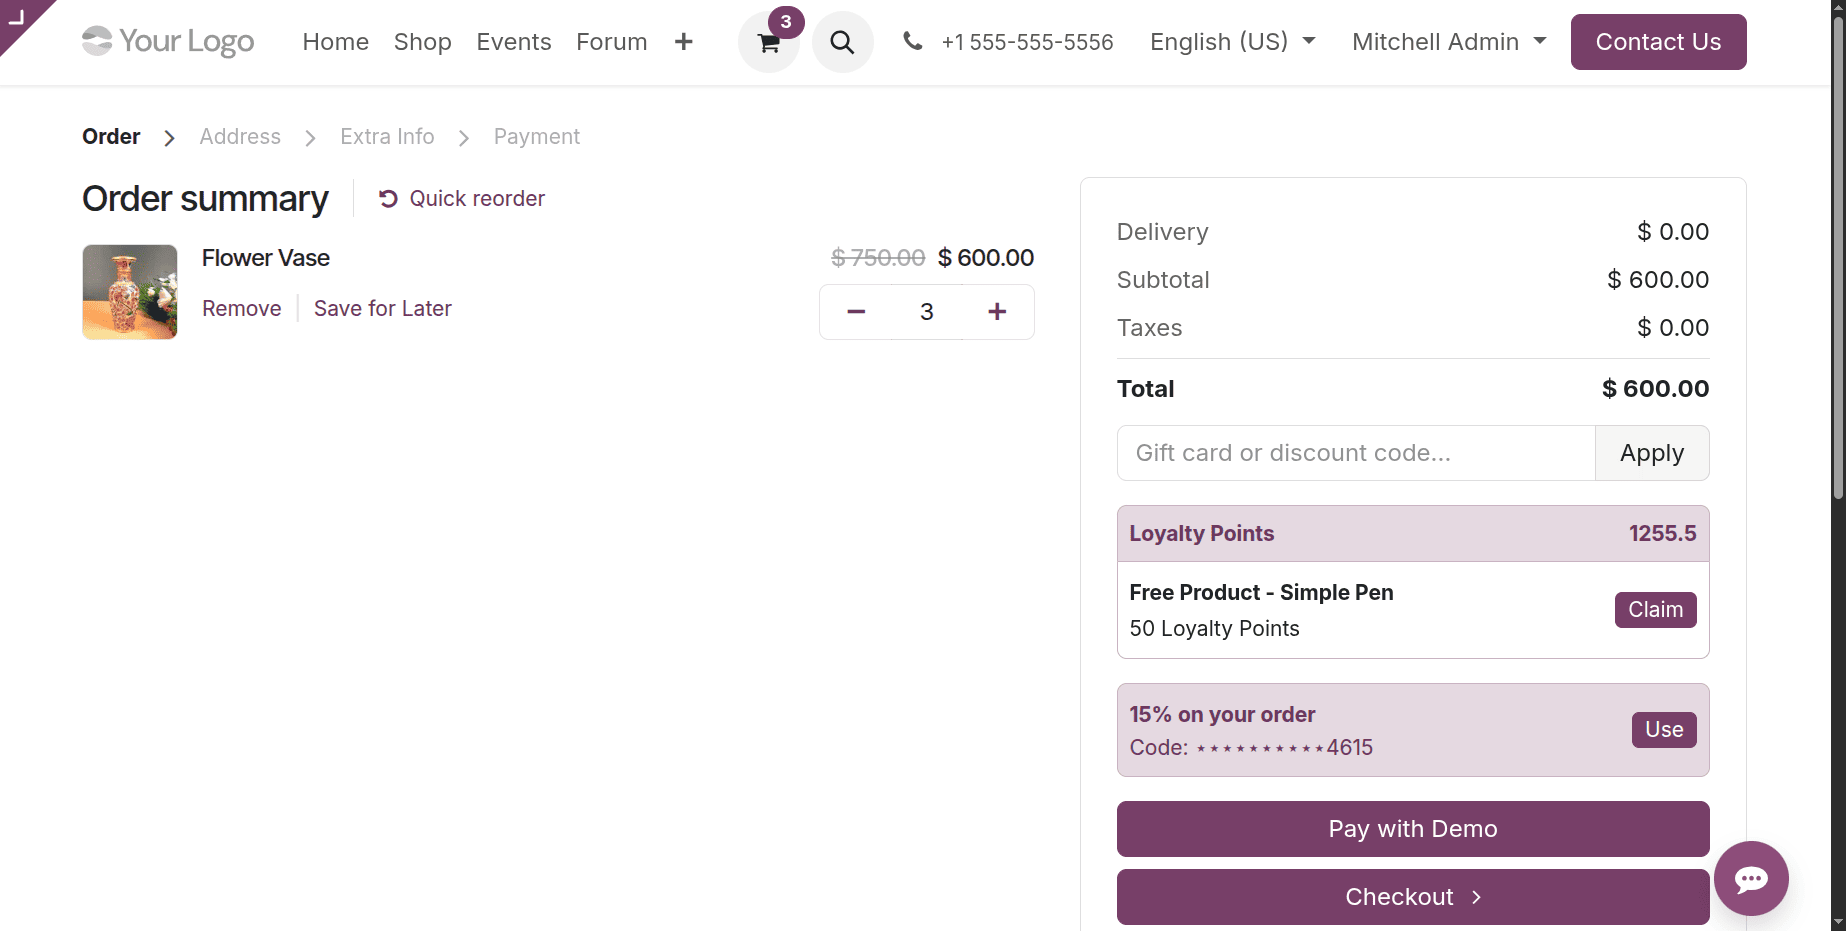Apply the discount code

[x=1652, y=453]
